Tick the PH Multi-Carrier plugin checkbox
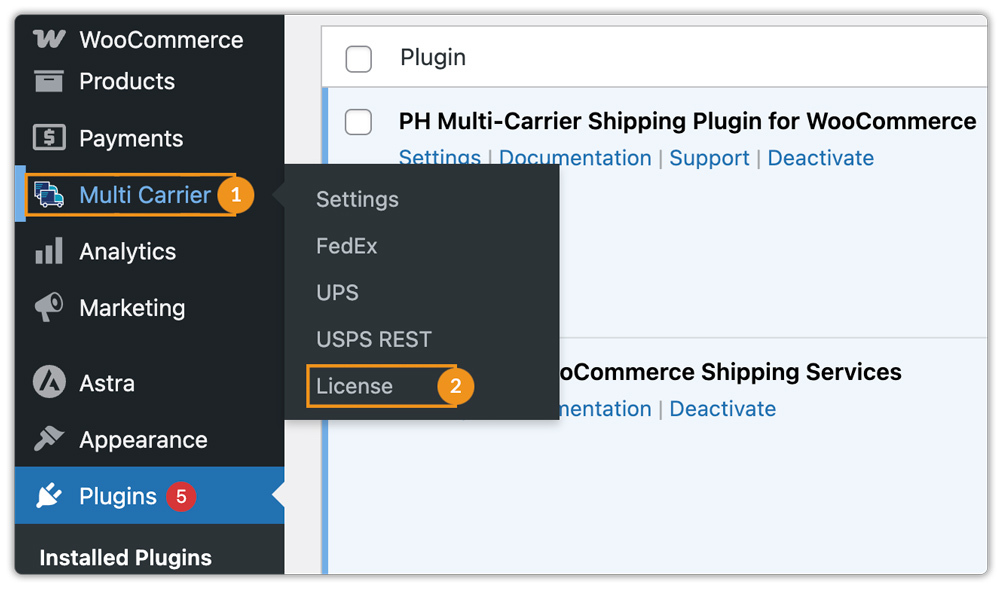1000x589 pixels. coord(358,122)
